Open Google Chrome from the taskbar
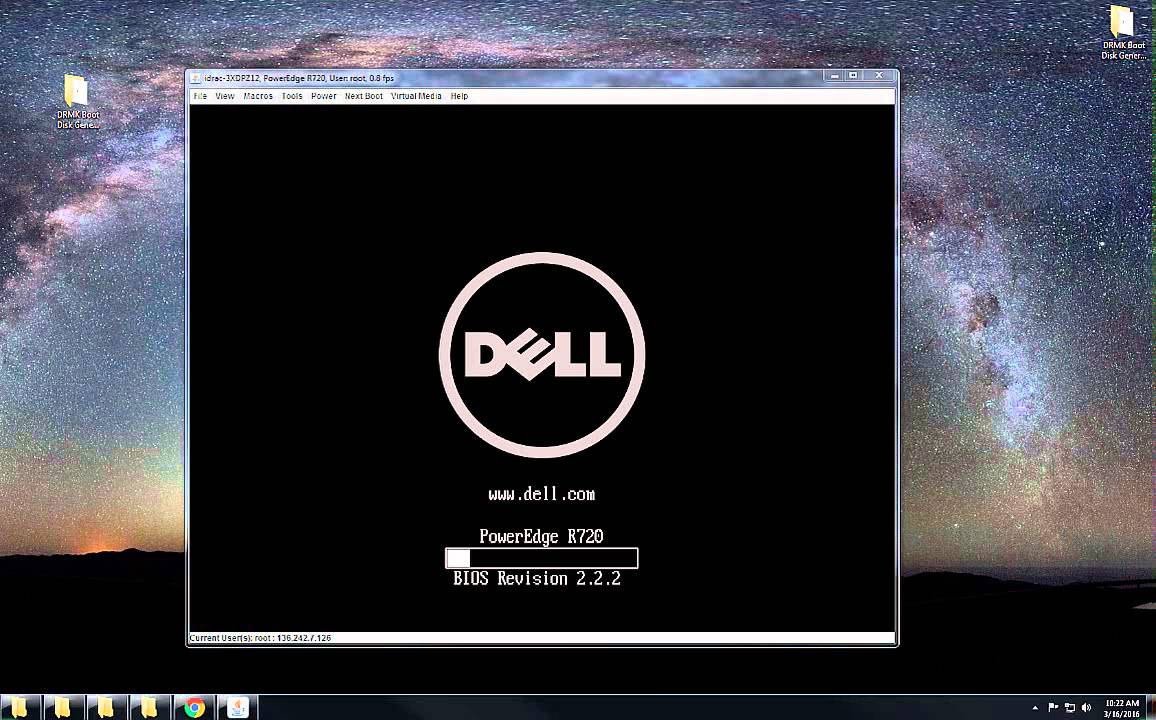This screenshot has width=1156, height=720. click(x=195, y=707)
